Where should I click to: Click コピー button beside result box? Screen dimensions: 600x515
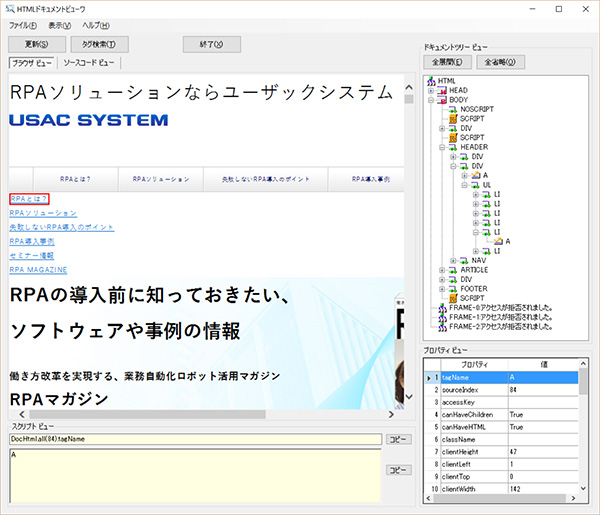pyautogui.click(x=398, y=470)
